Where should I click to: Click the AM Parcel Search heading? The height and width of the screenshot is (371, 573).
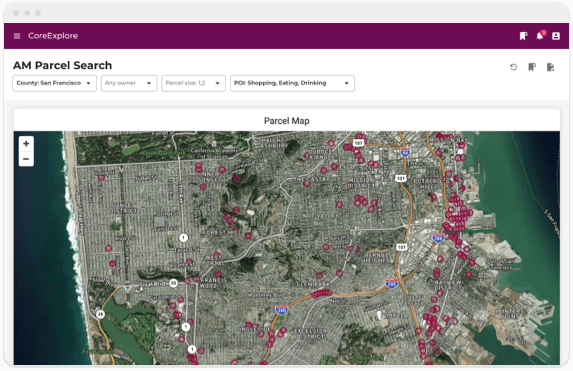click(62, 65)
